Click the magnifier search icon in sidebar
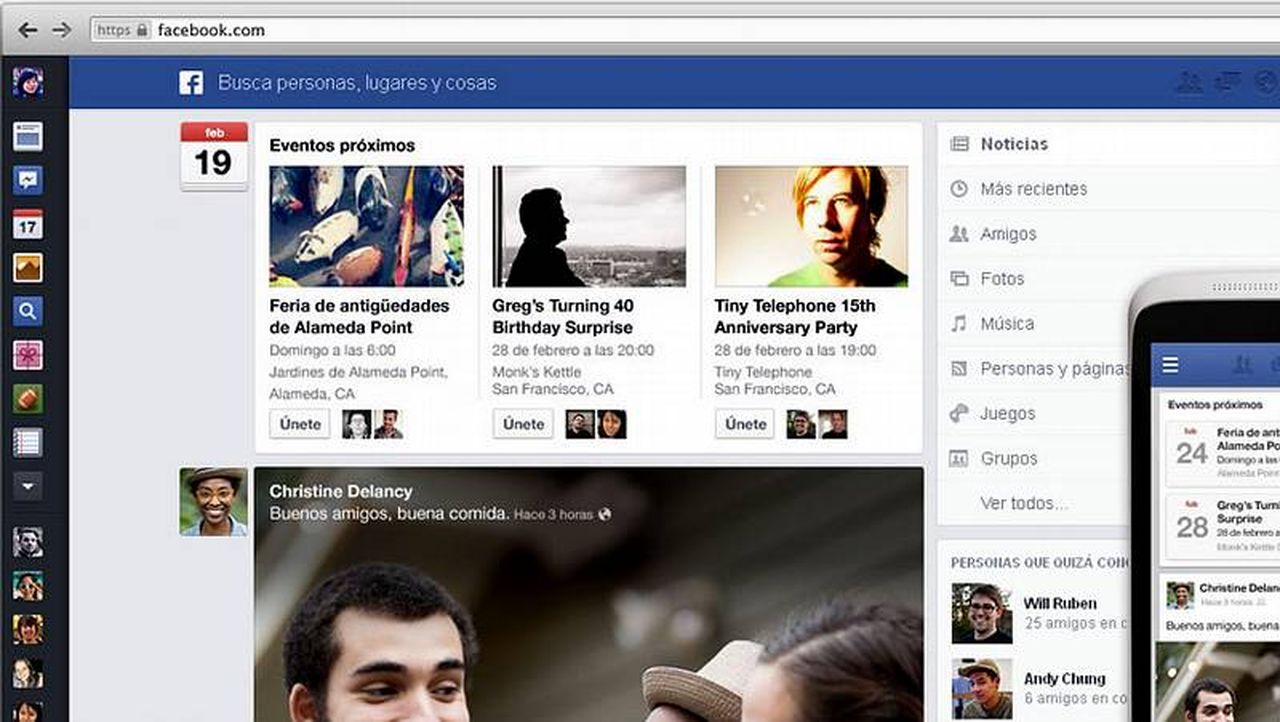 point(28,312)
